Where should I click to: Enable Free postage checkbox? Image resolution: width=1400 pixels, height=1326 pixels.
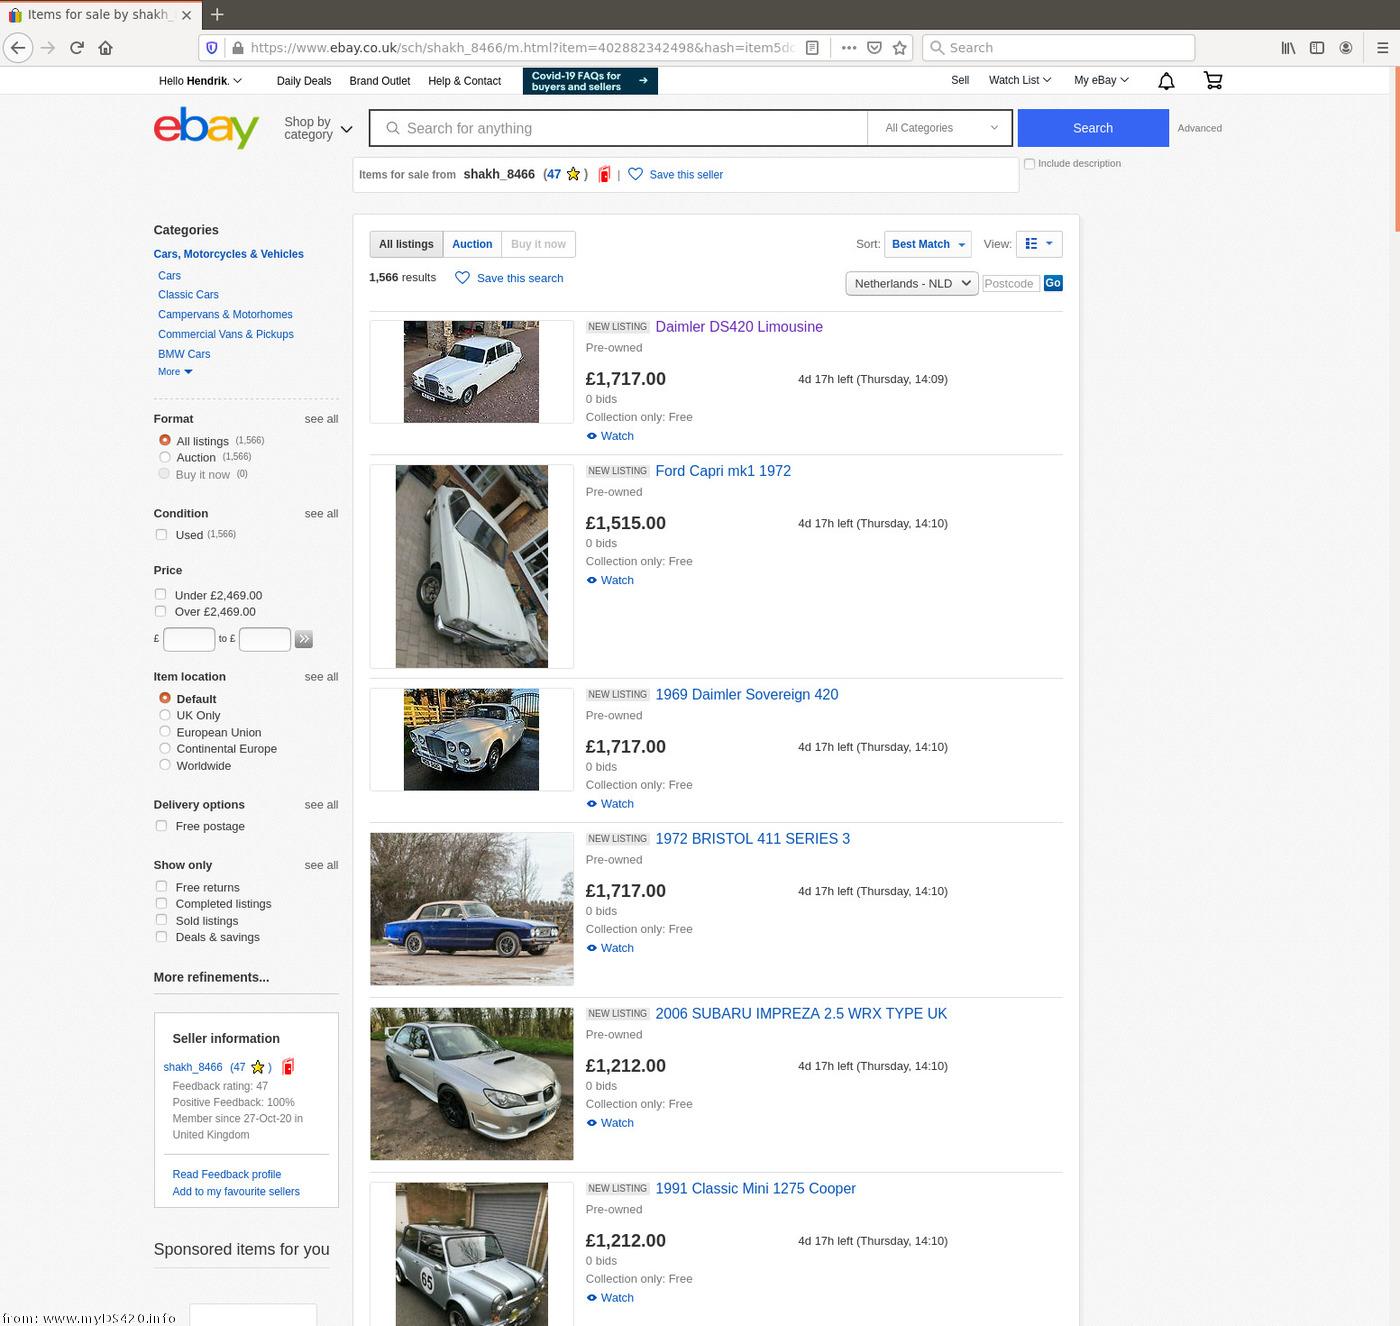(161, 826)
